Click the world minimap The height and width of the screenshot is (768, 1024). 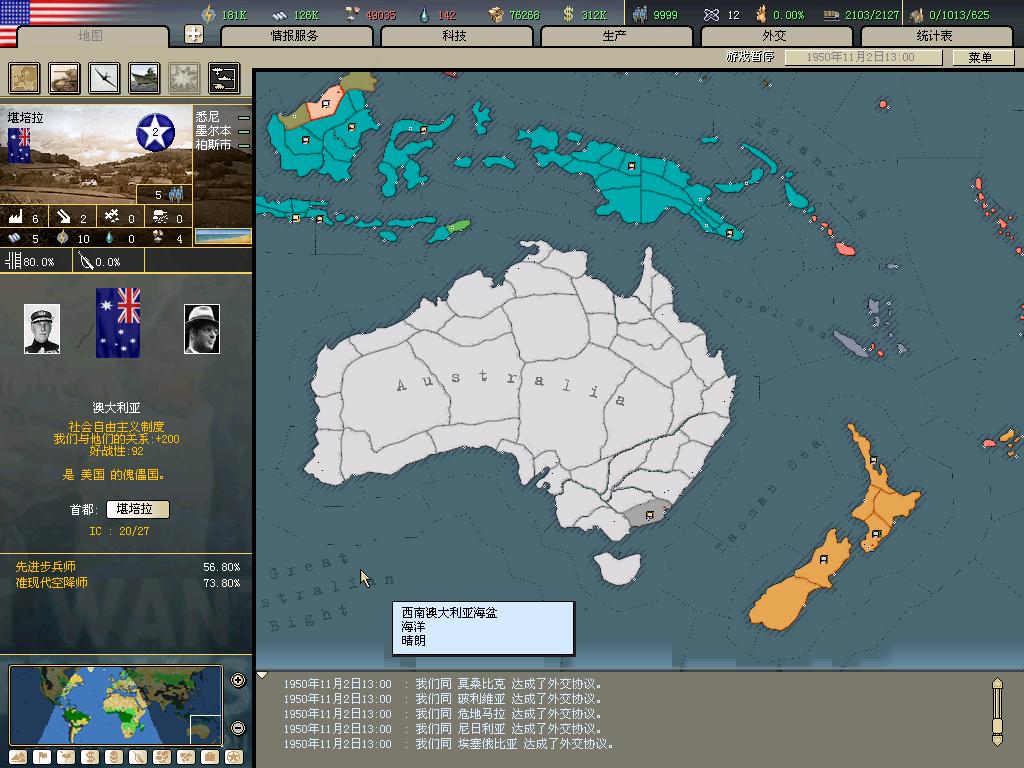[116, 705]
